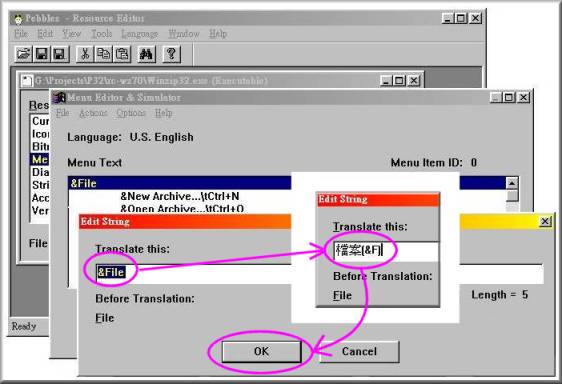The width and height of the screenshot is (562, 384).
Task: Select the highlighted Menu resource type in list
Action: coord(40,160)
